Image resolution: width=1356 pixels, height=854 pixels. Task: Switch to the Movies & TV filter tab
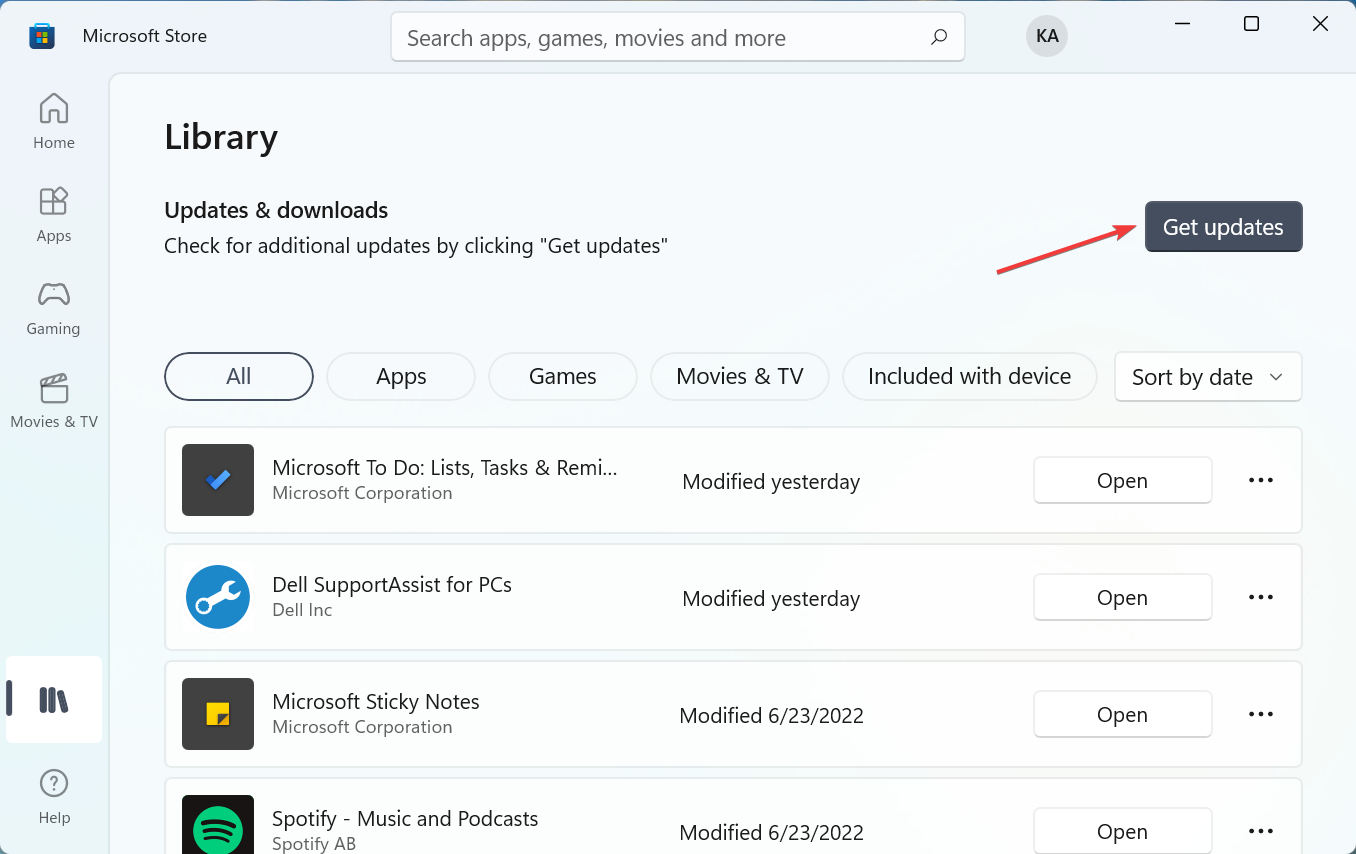[x=739, y=376]
